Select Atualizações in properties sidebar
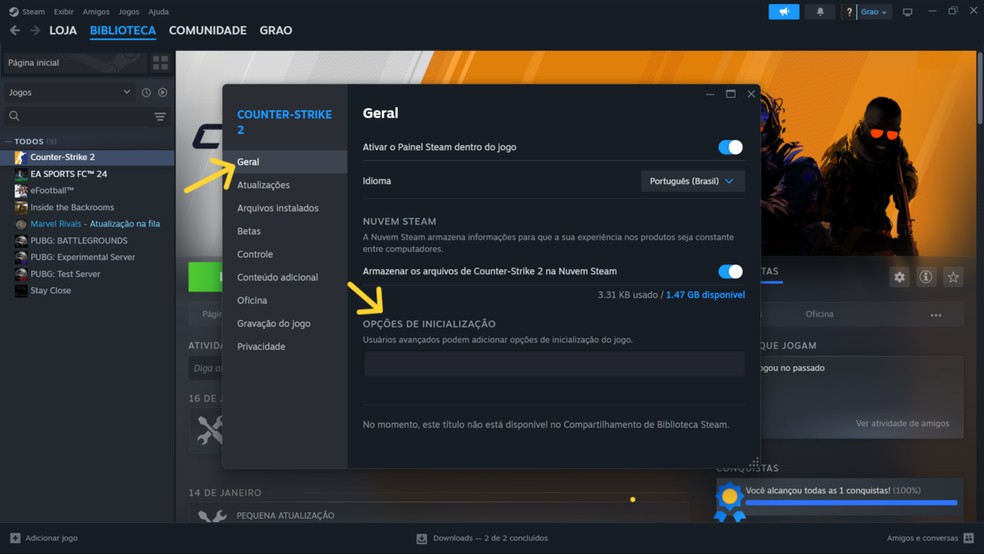 point(285,185)
